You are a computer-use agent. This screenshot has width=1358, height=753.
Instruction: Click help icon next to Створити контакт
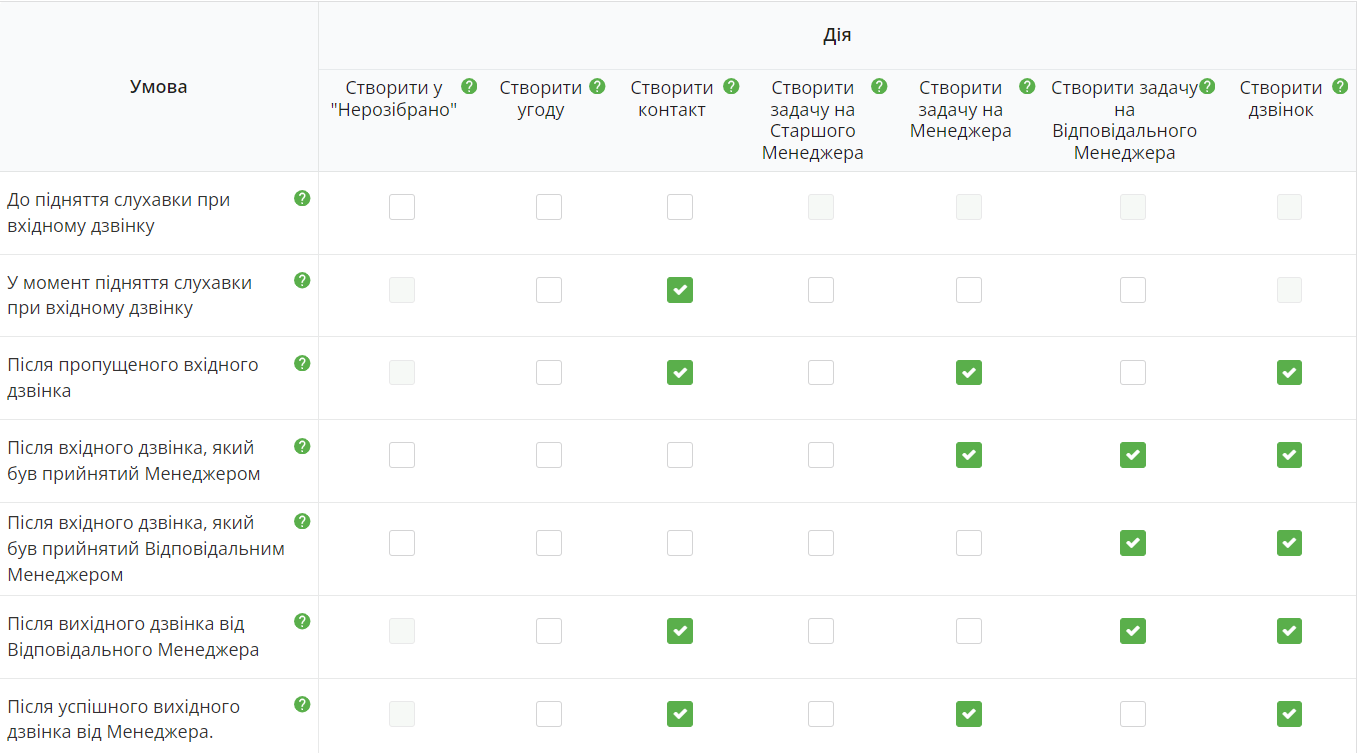pos(731,86)
